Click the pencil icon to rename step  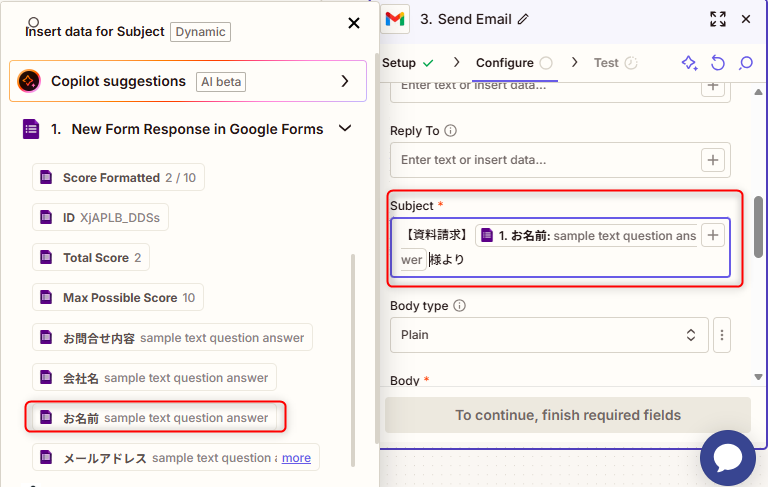tap(523, 19)
